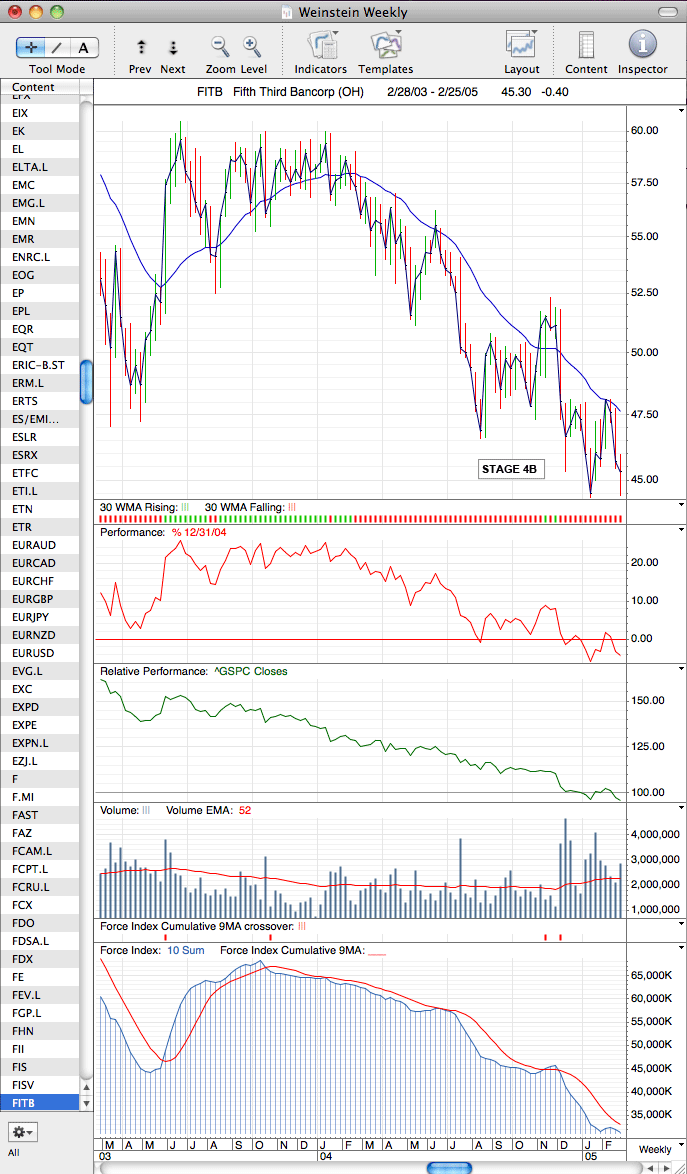The image size is (687, 1174).
Task: Click the toolbar toggle pill in title bar
Action: [667, 12]
